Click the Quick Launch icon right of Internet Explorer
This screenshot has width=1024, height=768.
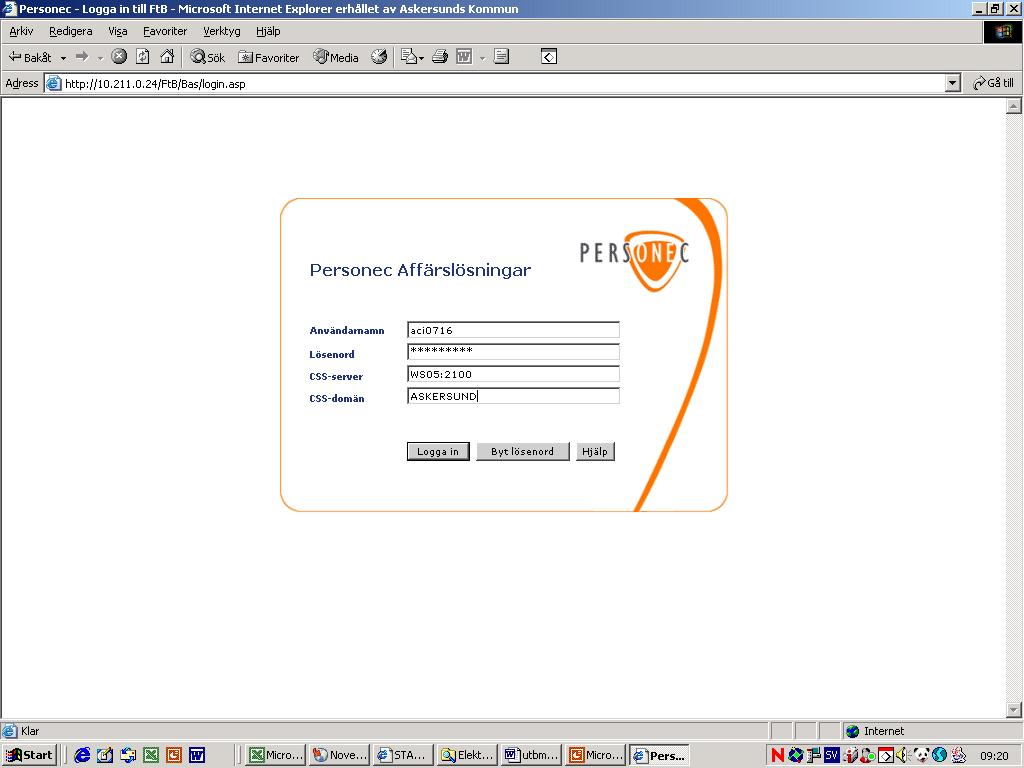(105, 755)
